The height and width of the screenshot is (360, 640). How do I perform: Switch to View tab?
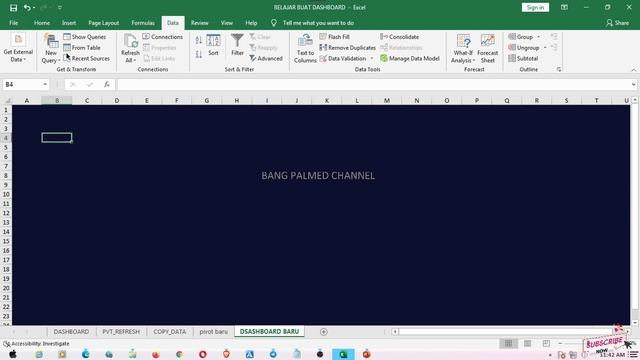point(227,23)
